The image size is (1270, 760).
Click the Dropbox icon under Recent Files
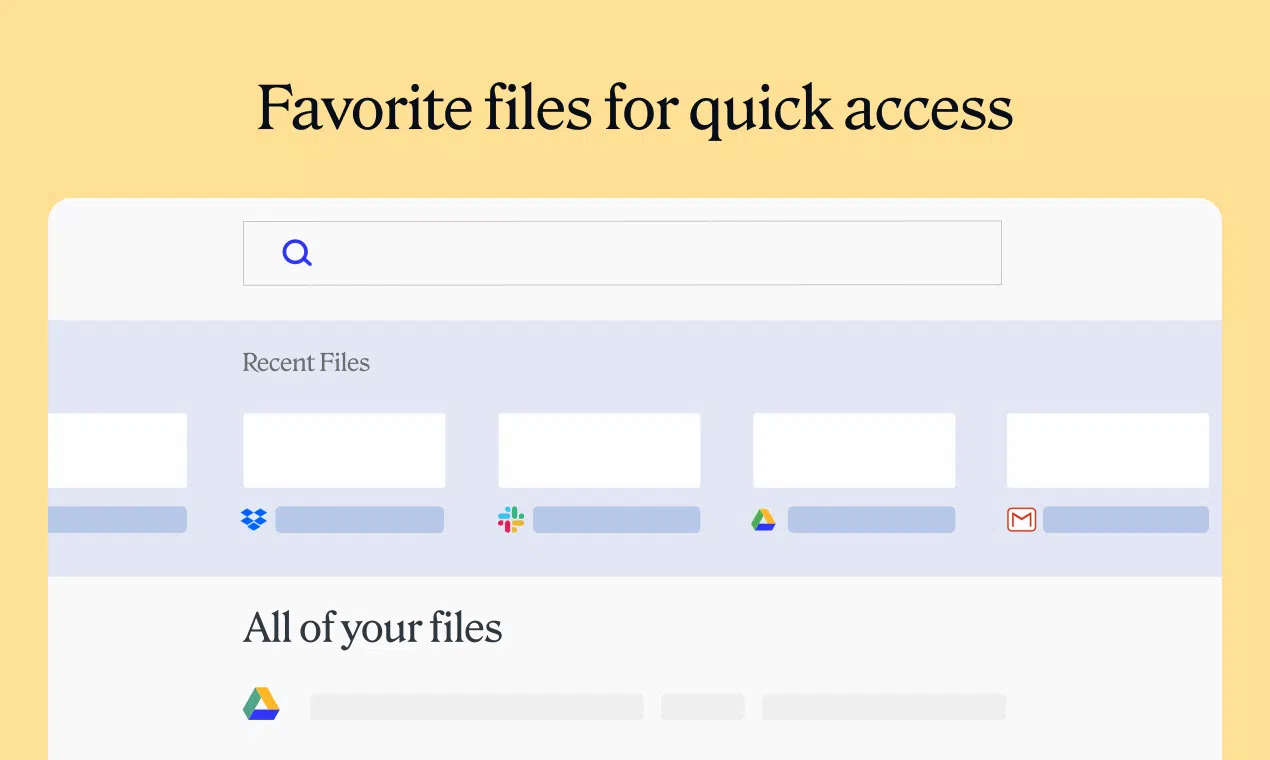(254, 520)
